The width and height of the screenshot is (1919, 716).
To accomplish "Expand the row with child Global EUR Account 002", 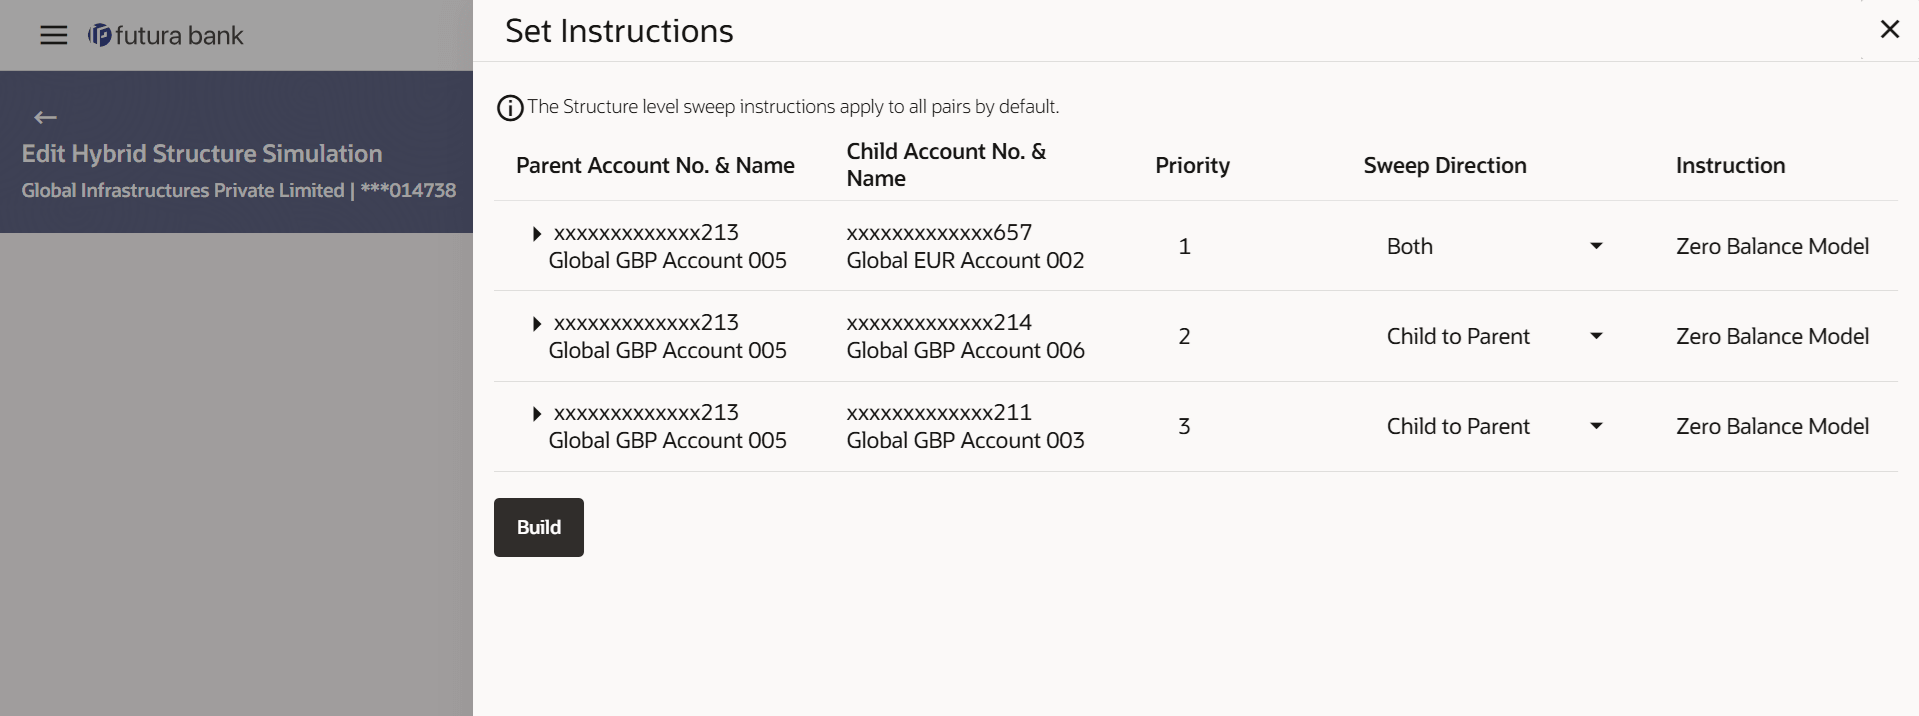I will click(x=537, y=234).
